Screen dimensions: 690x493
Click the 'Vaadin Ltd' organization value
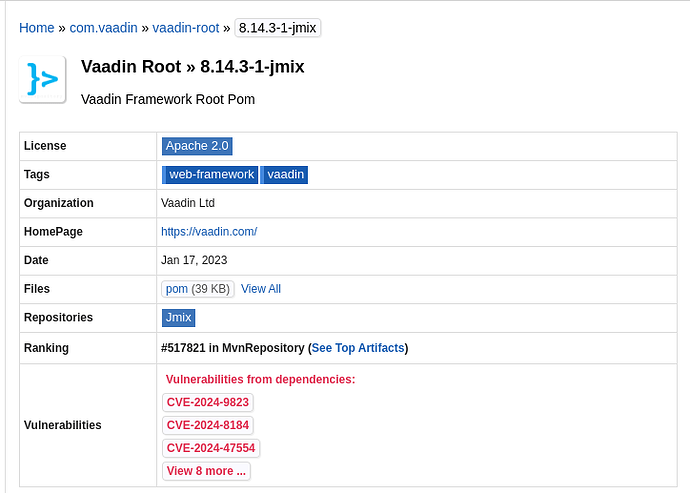188,203
